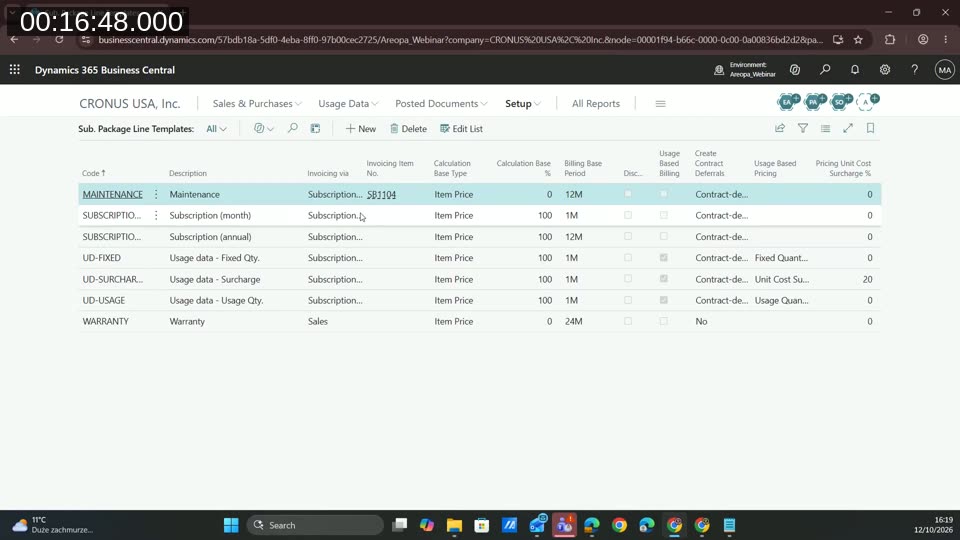Toggle Usage Based Billing for WARRANTY row
This screenshot has height=540, width=960.
click(x=664, y=321)
